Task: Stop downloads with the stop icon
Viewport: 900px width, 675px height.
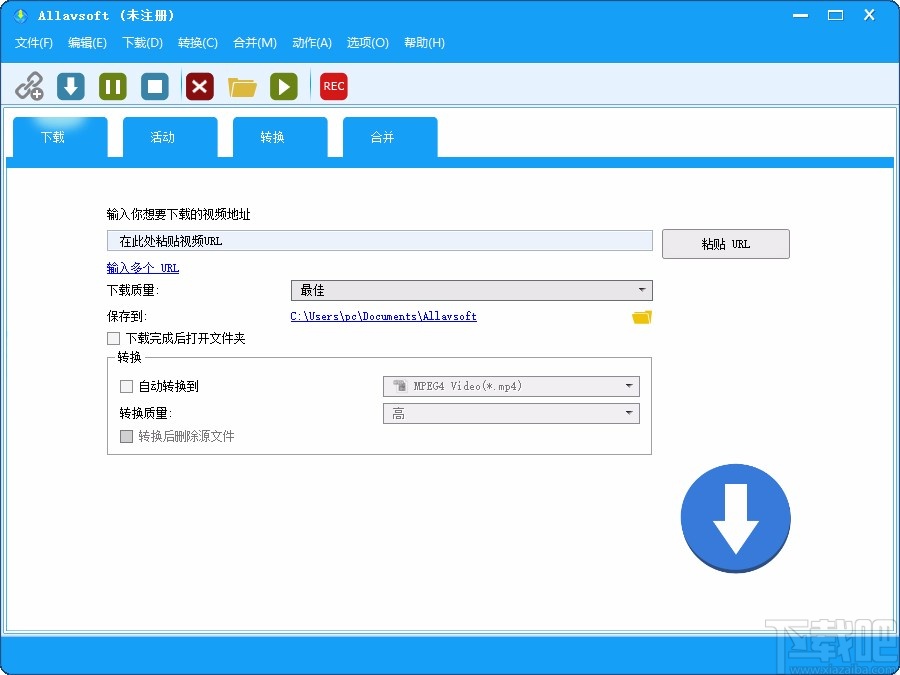Action: pos(155,86)
